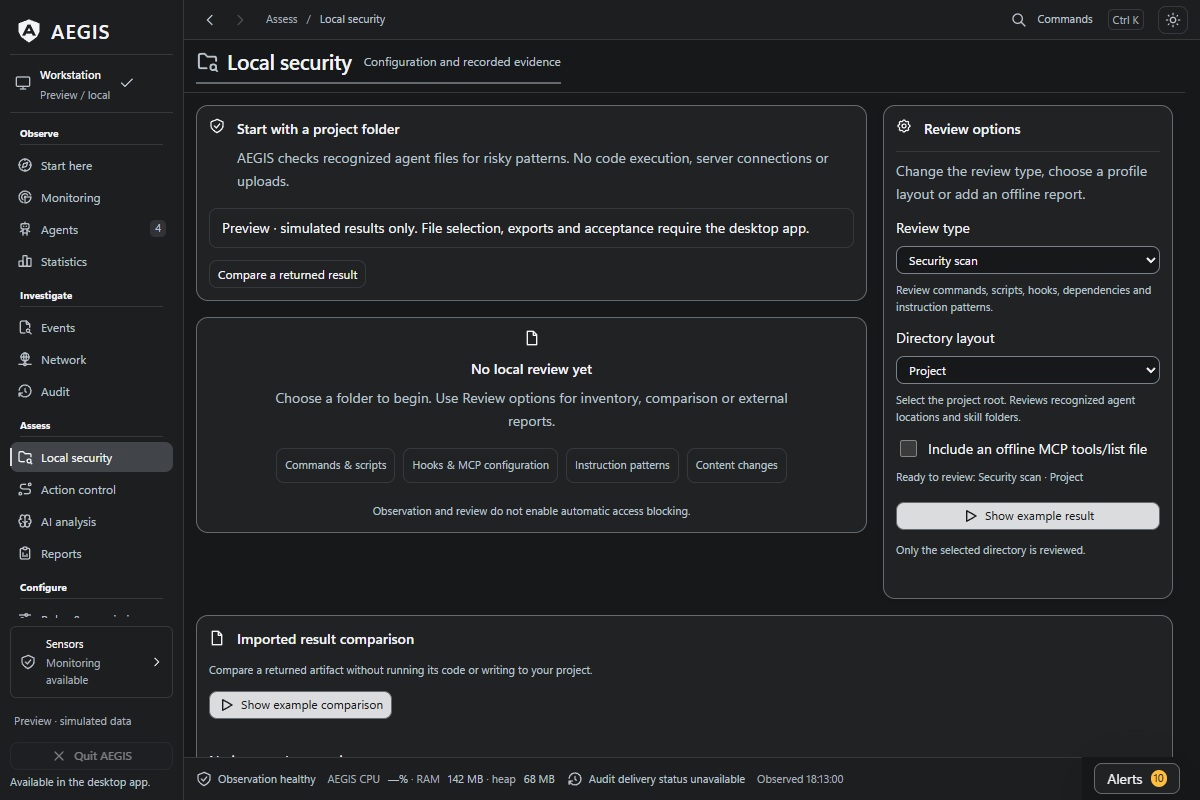The height and width of the screenshot is (800, 1200).
Task: Click the shield icon beside Start with project folder
Action: tap(216, 127)
